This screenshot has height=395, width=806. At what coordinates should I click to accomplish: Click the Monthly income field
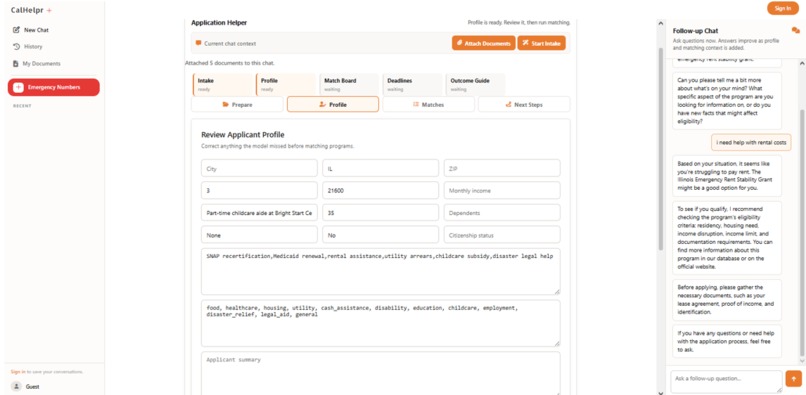tap(502, 190)
